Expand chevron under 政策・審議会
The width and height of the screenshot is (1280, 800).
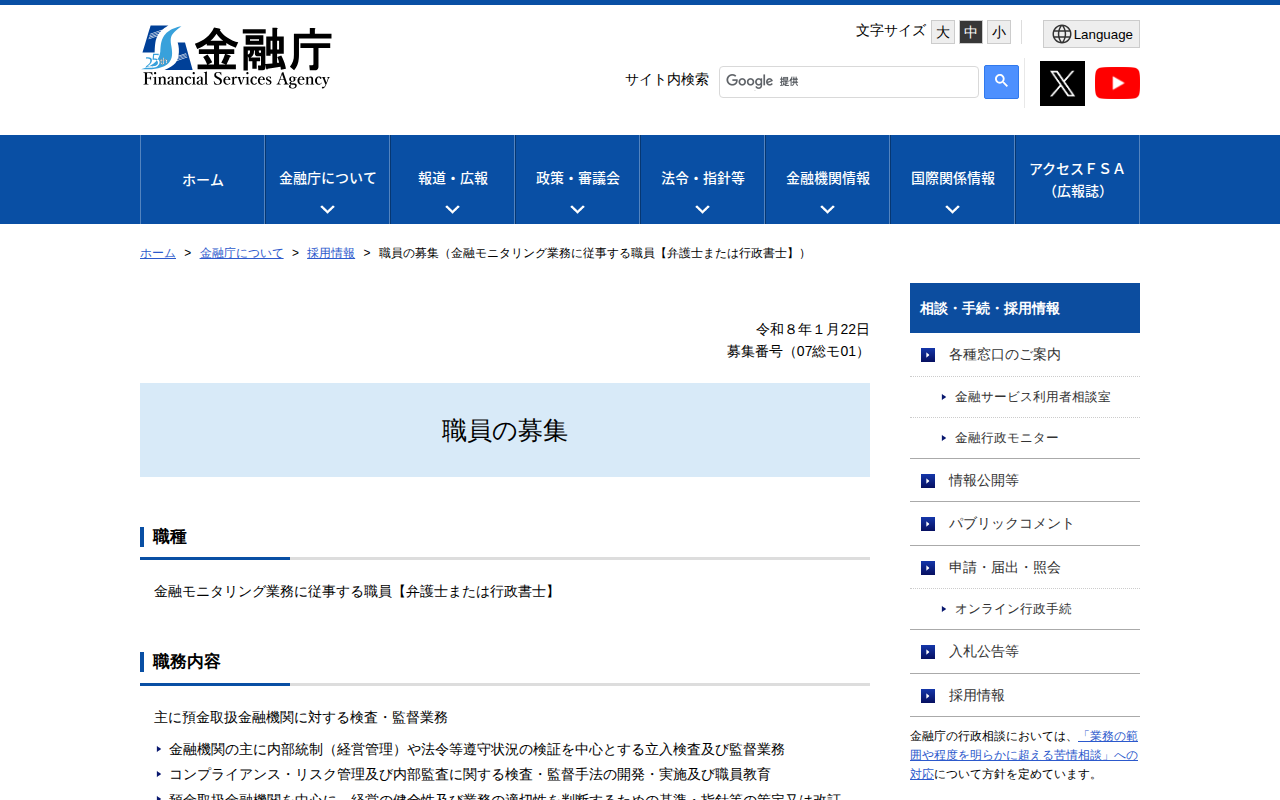[x=577, y=209]
